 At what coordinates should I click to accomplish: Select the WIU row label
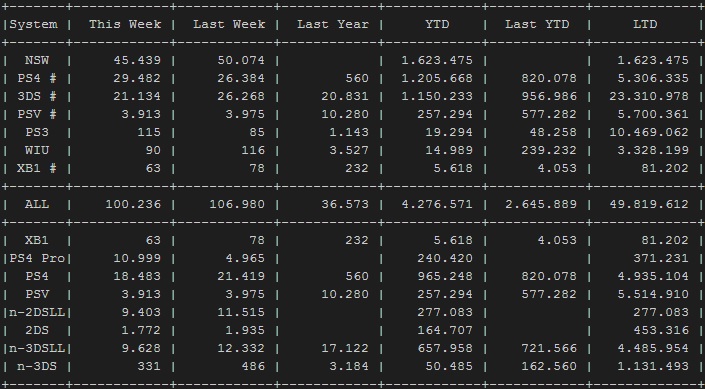tap(37, 150)
